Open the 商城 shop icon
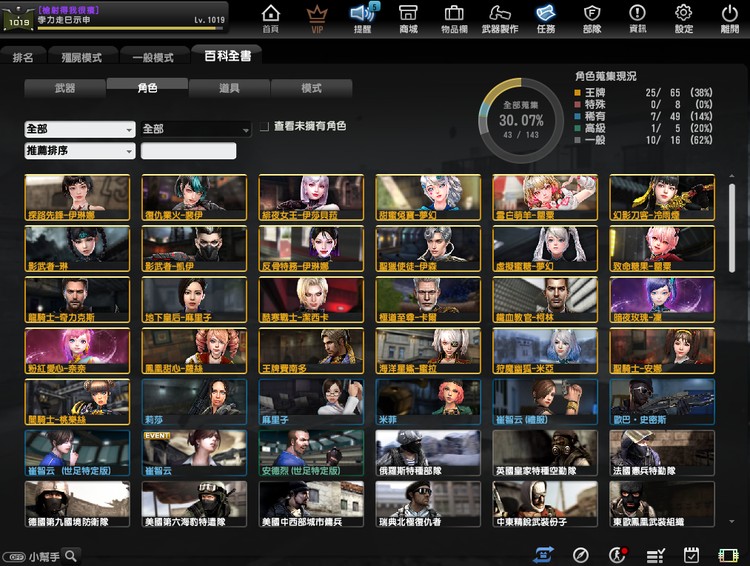Image resolution: width=750 pixels, height=566 pixels. tap(408, 18)
